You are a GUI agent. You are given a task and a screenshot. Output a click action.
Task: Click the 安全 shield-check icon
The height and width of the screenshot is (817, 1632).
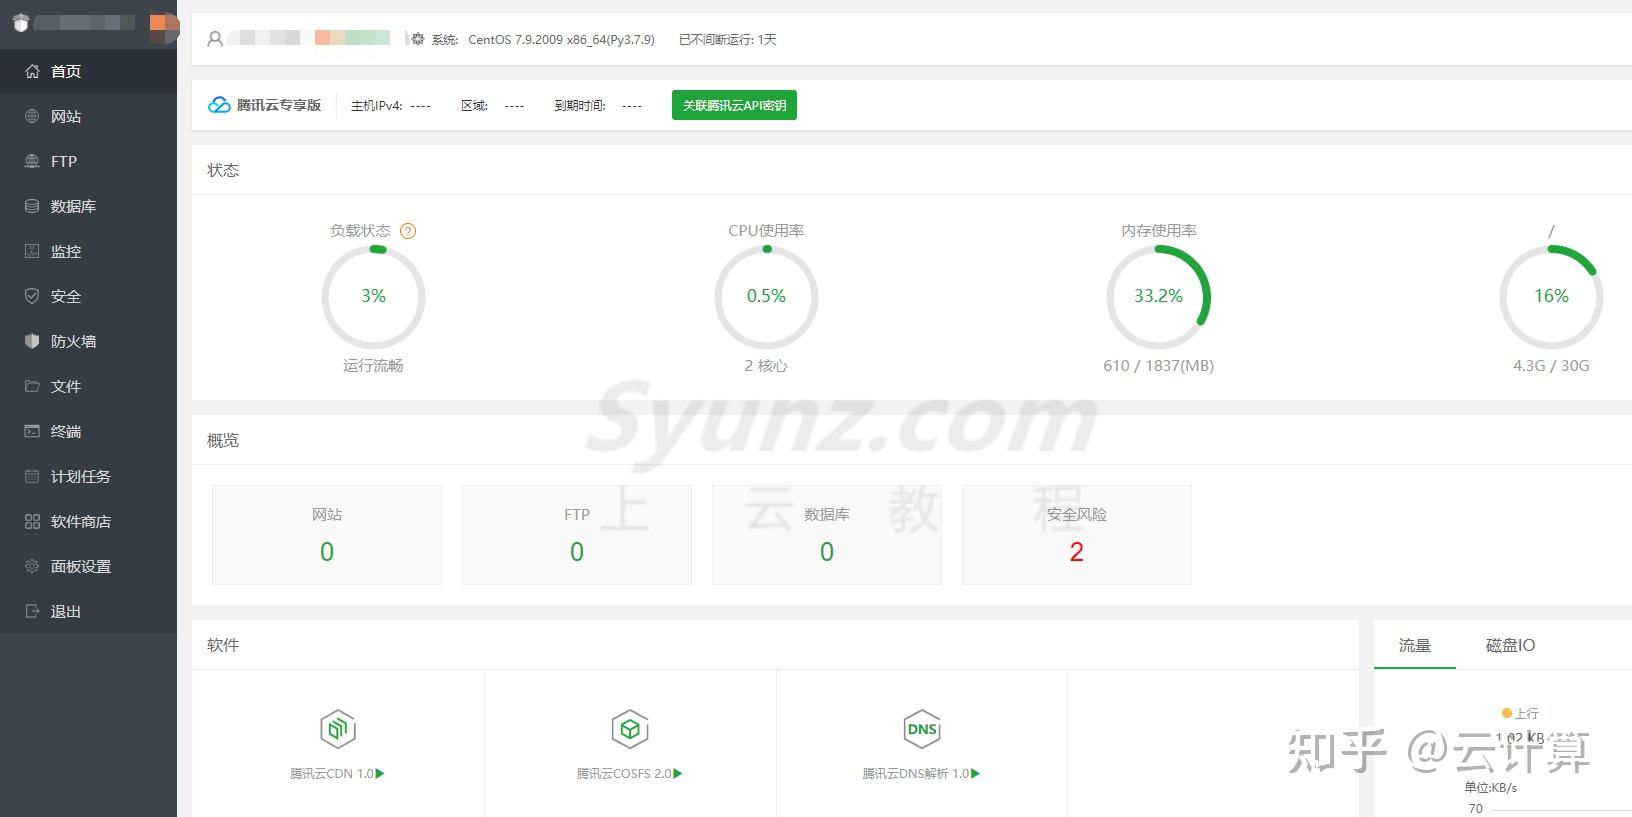pos(32,296)
